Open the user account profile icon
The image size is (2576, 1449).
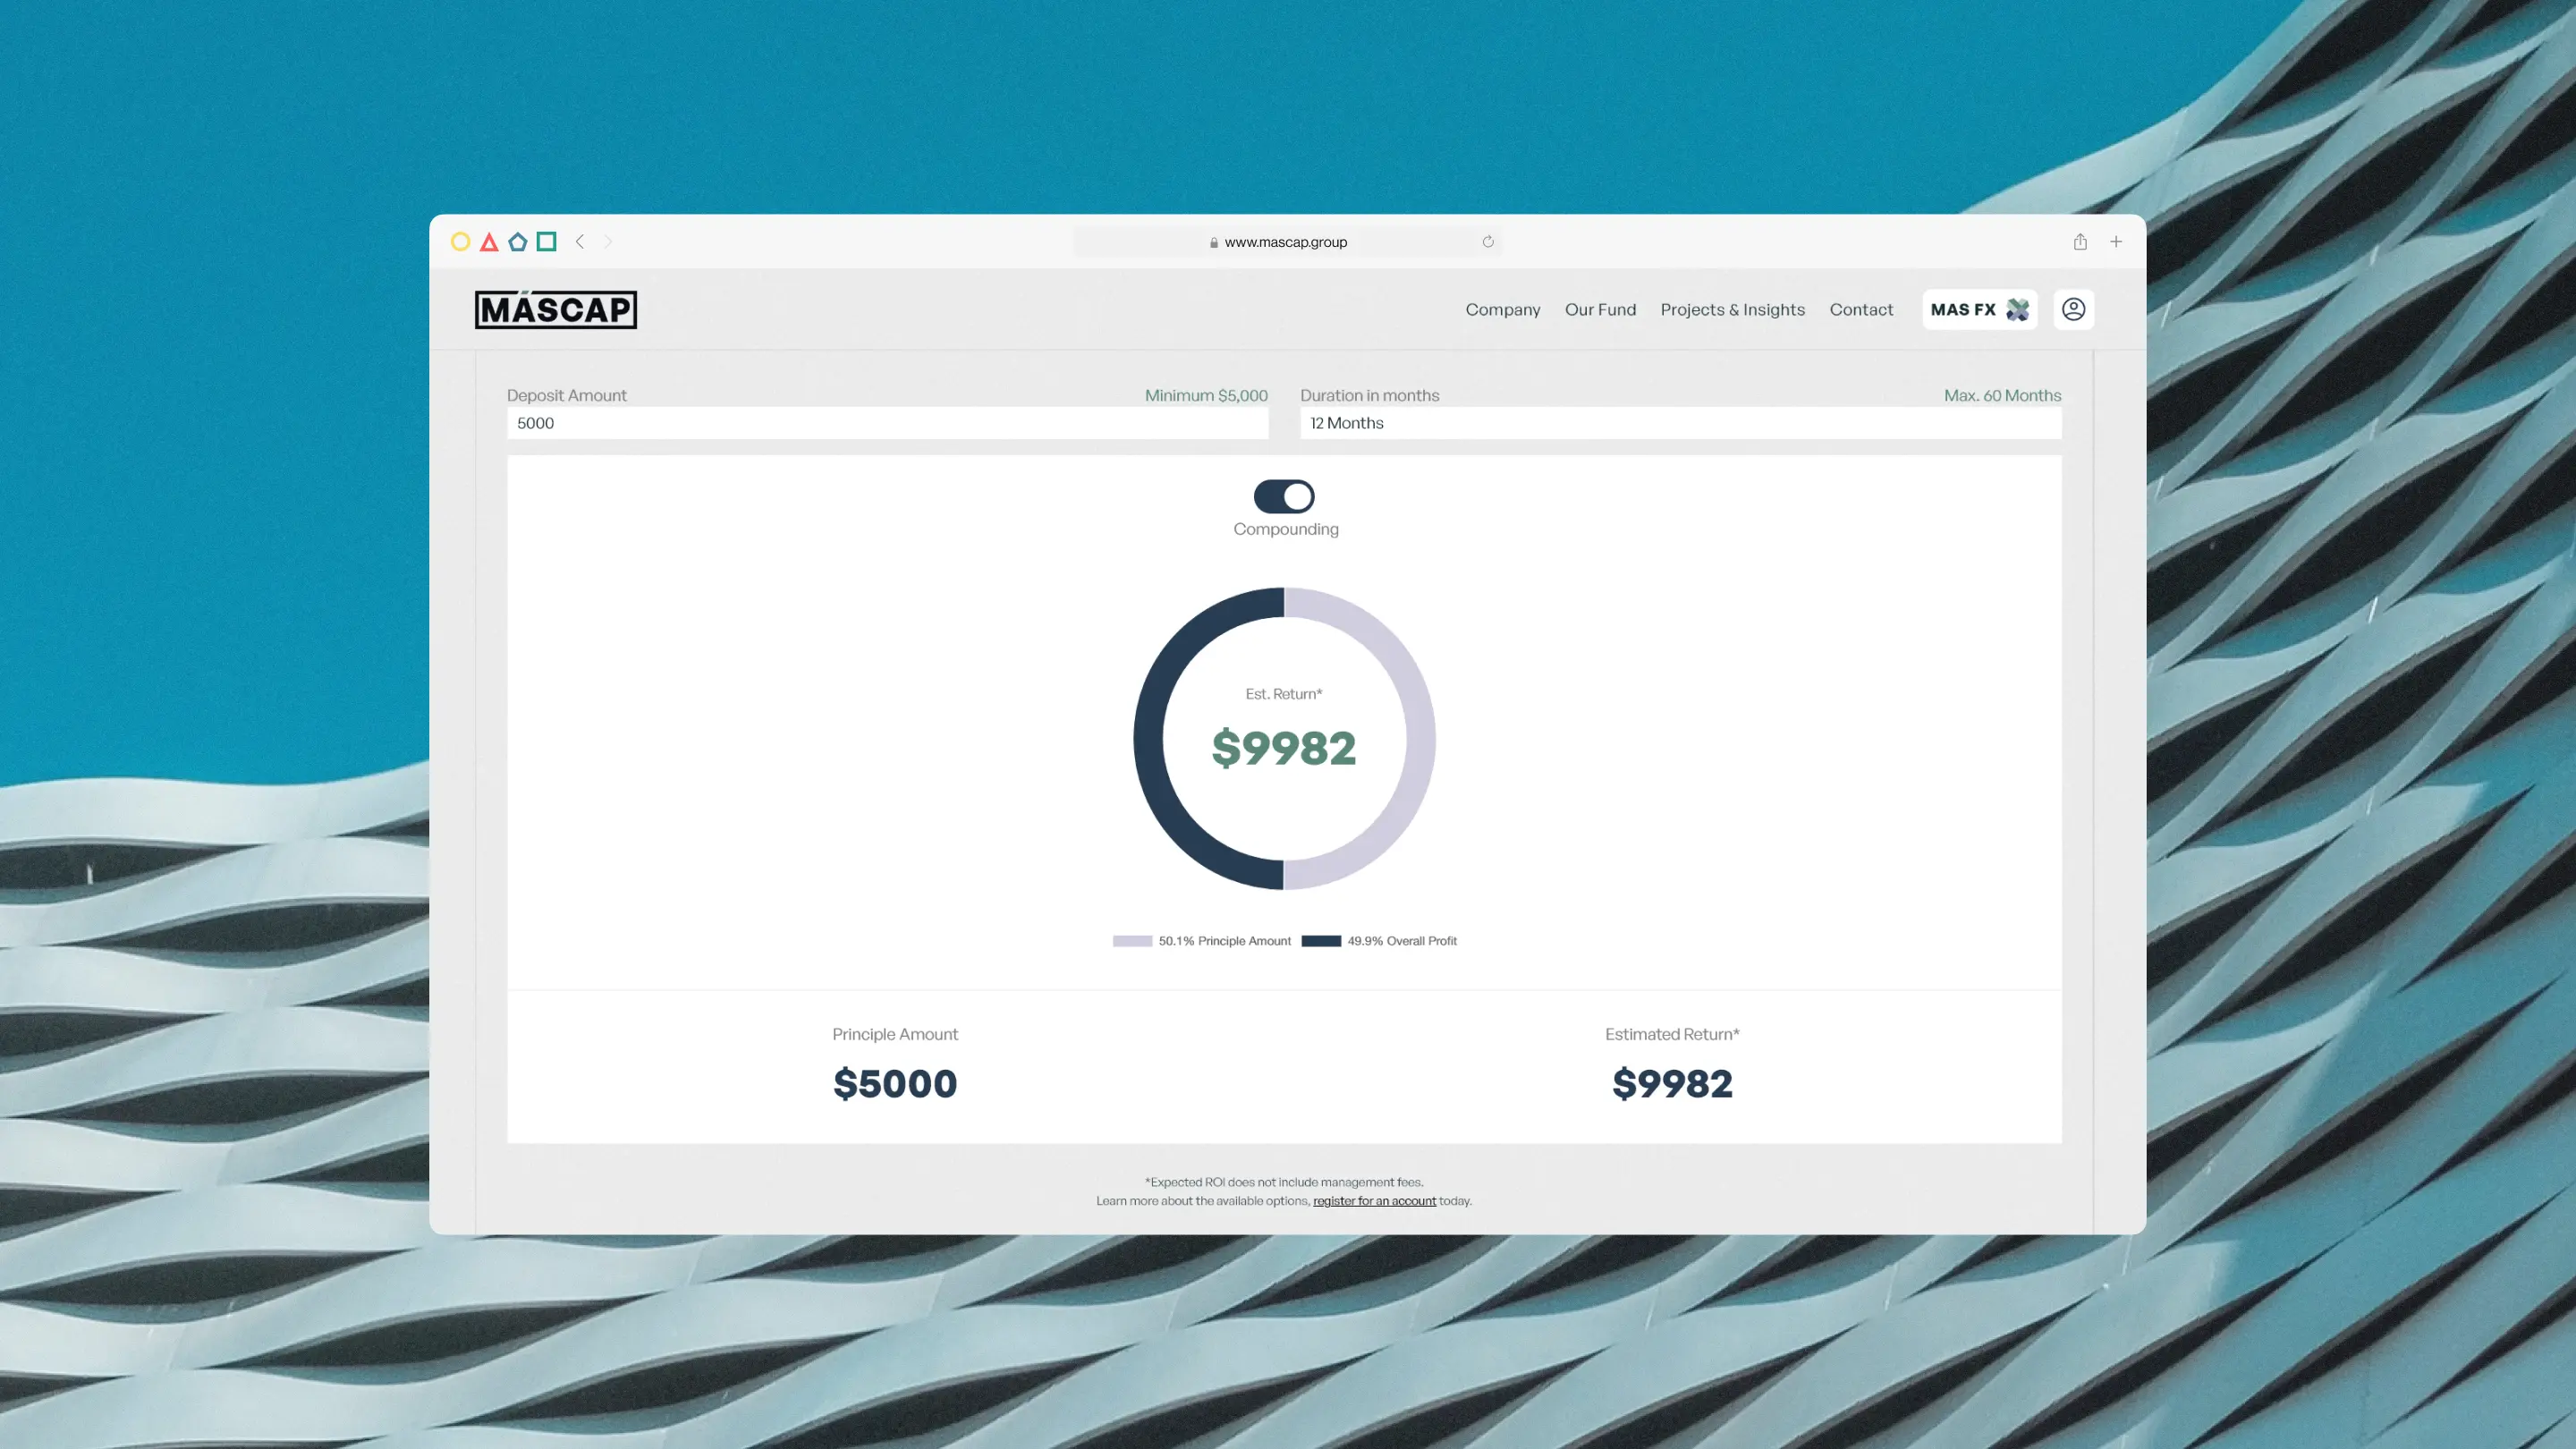click(2074, 310)
